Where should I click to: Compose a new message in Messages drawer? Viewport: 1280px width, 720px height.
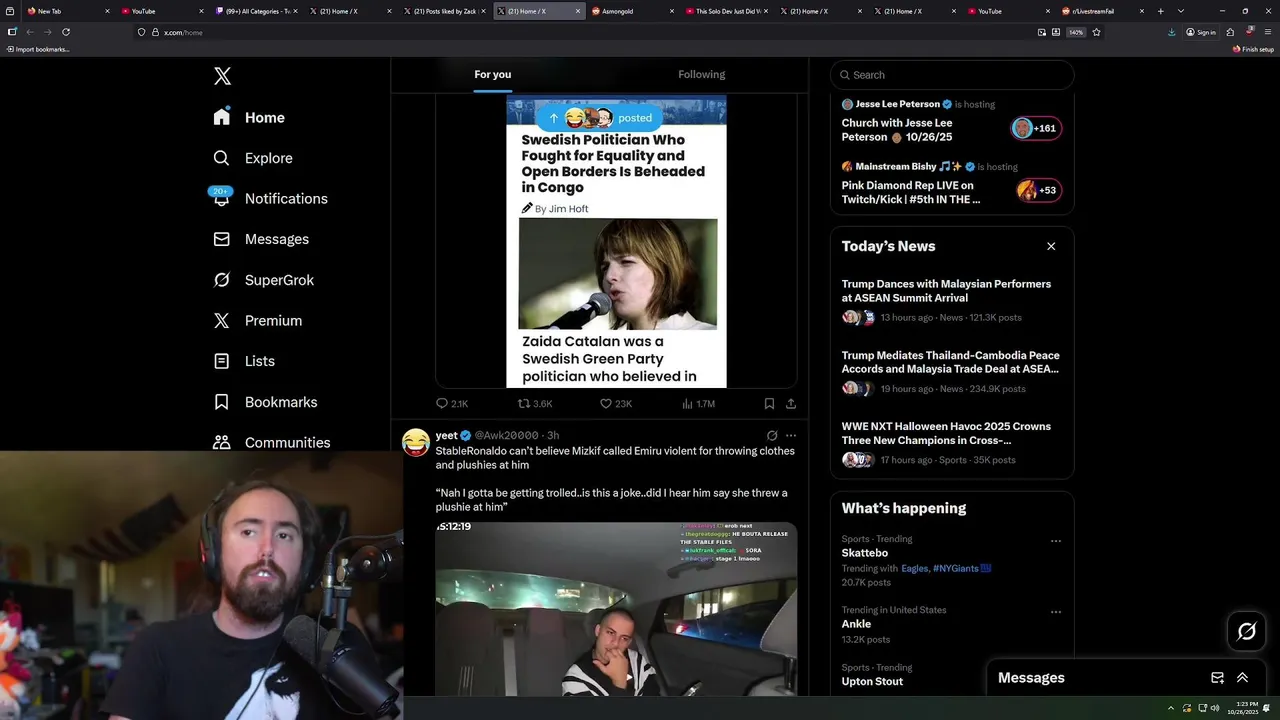(1217, 678)
